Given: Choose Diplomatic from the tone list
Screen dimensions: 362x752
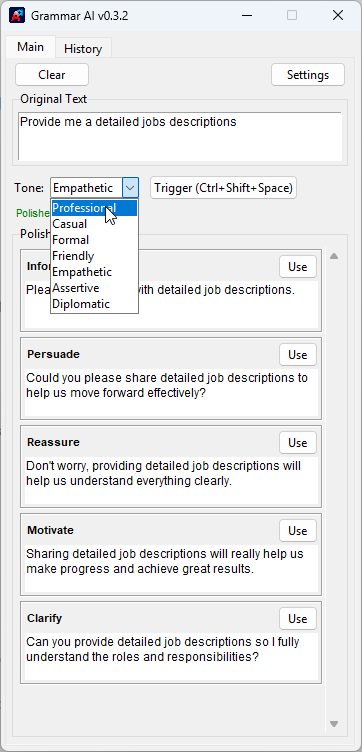Looking at the screenshot, I should point(94,304).
